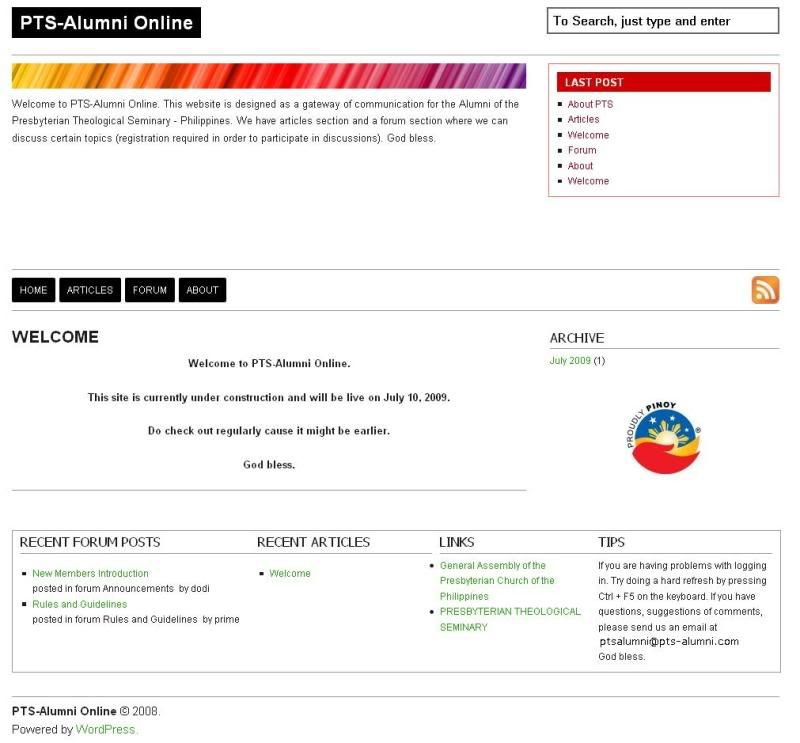800x743 pixels.
Task: Open the Home menu item
Action: pyautogui.click(x=33, y=290)
